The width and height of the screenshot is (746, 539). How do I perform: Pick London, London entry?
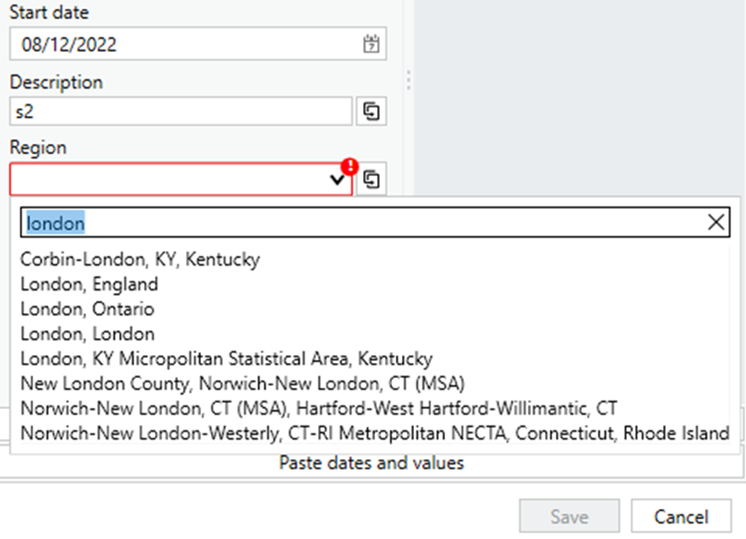pos(374,334)
